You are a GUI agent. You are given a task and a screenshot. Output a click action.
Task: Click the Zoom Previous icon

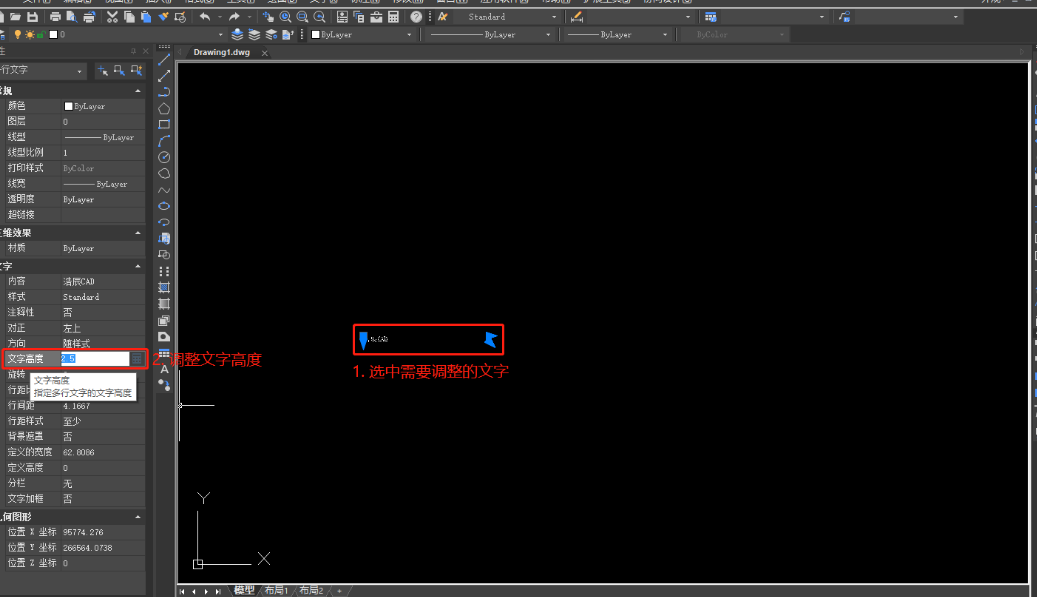[x=319, y=17]
